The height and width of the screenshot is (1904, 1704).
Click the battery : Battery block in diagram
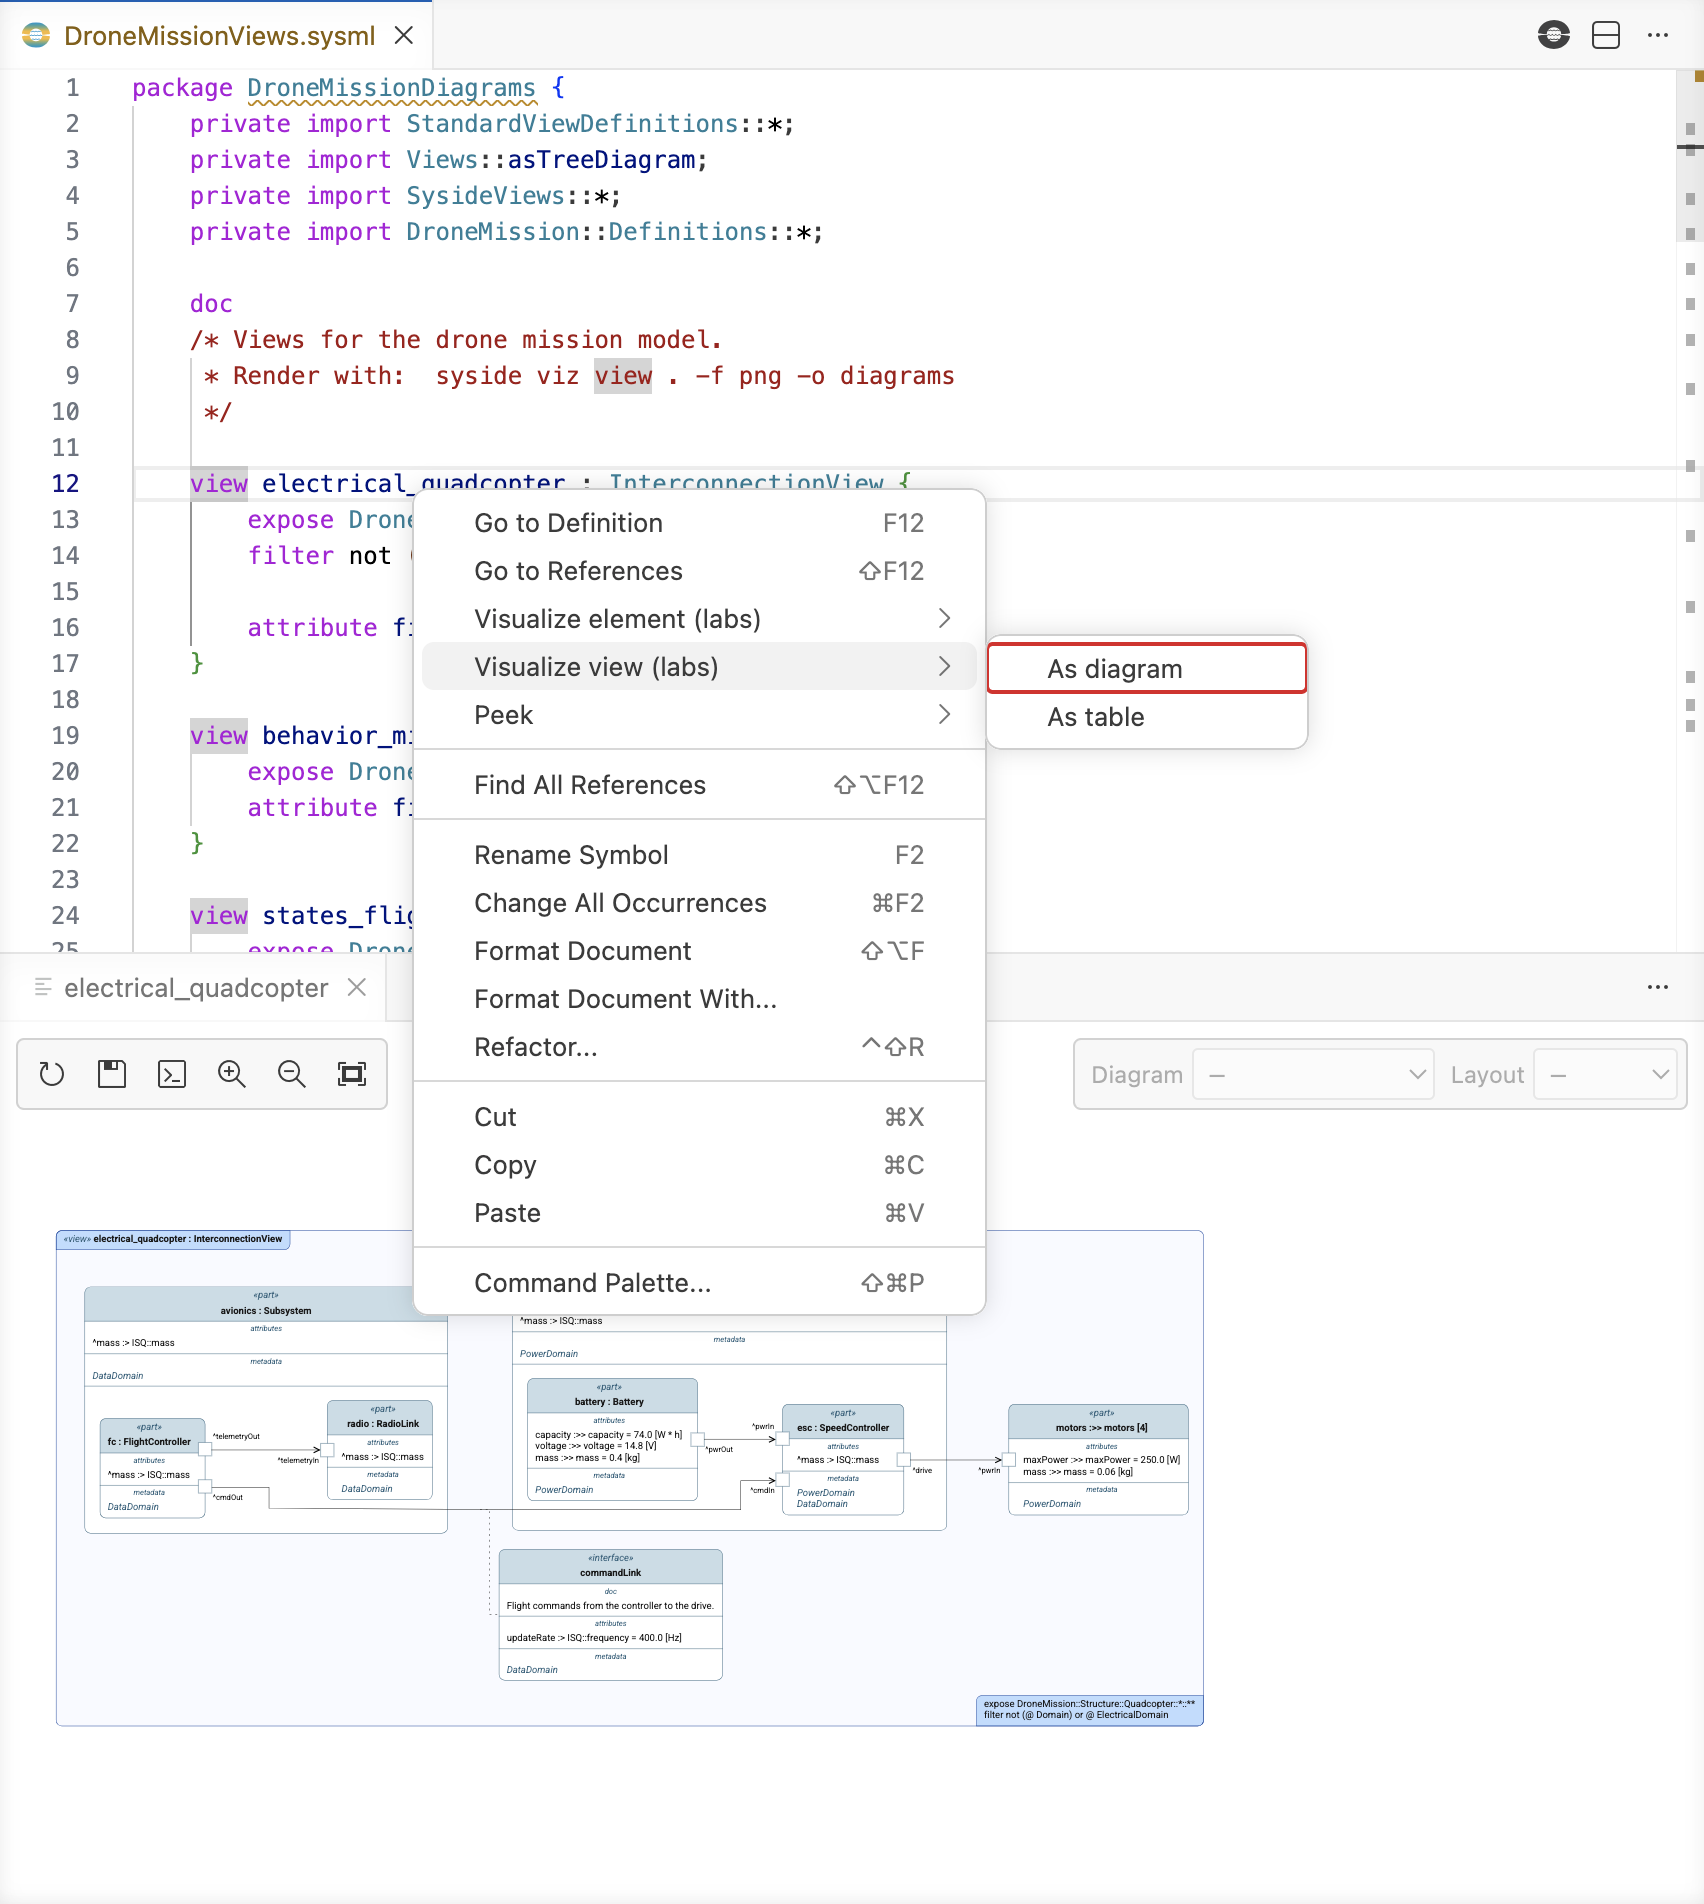(612, 1439)
